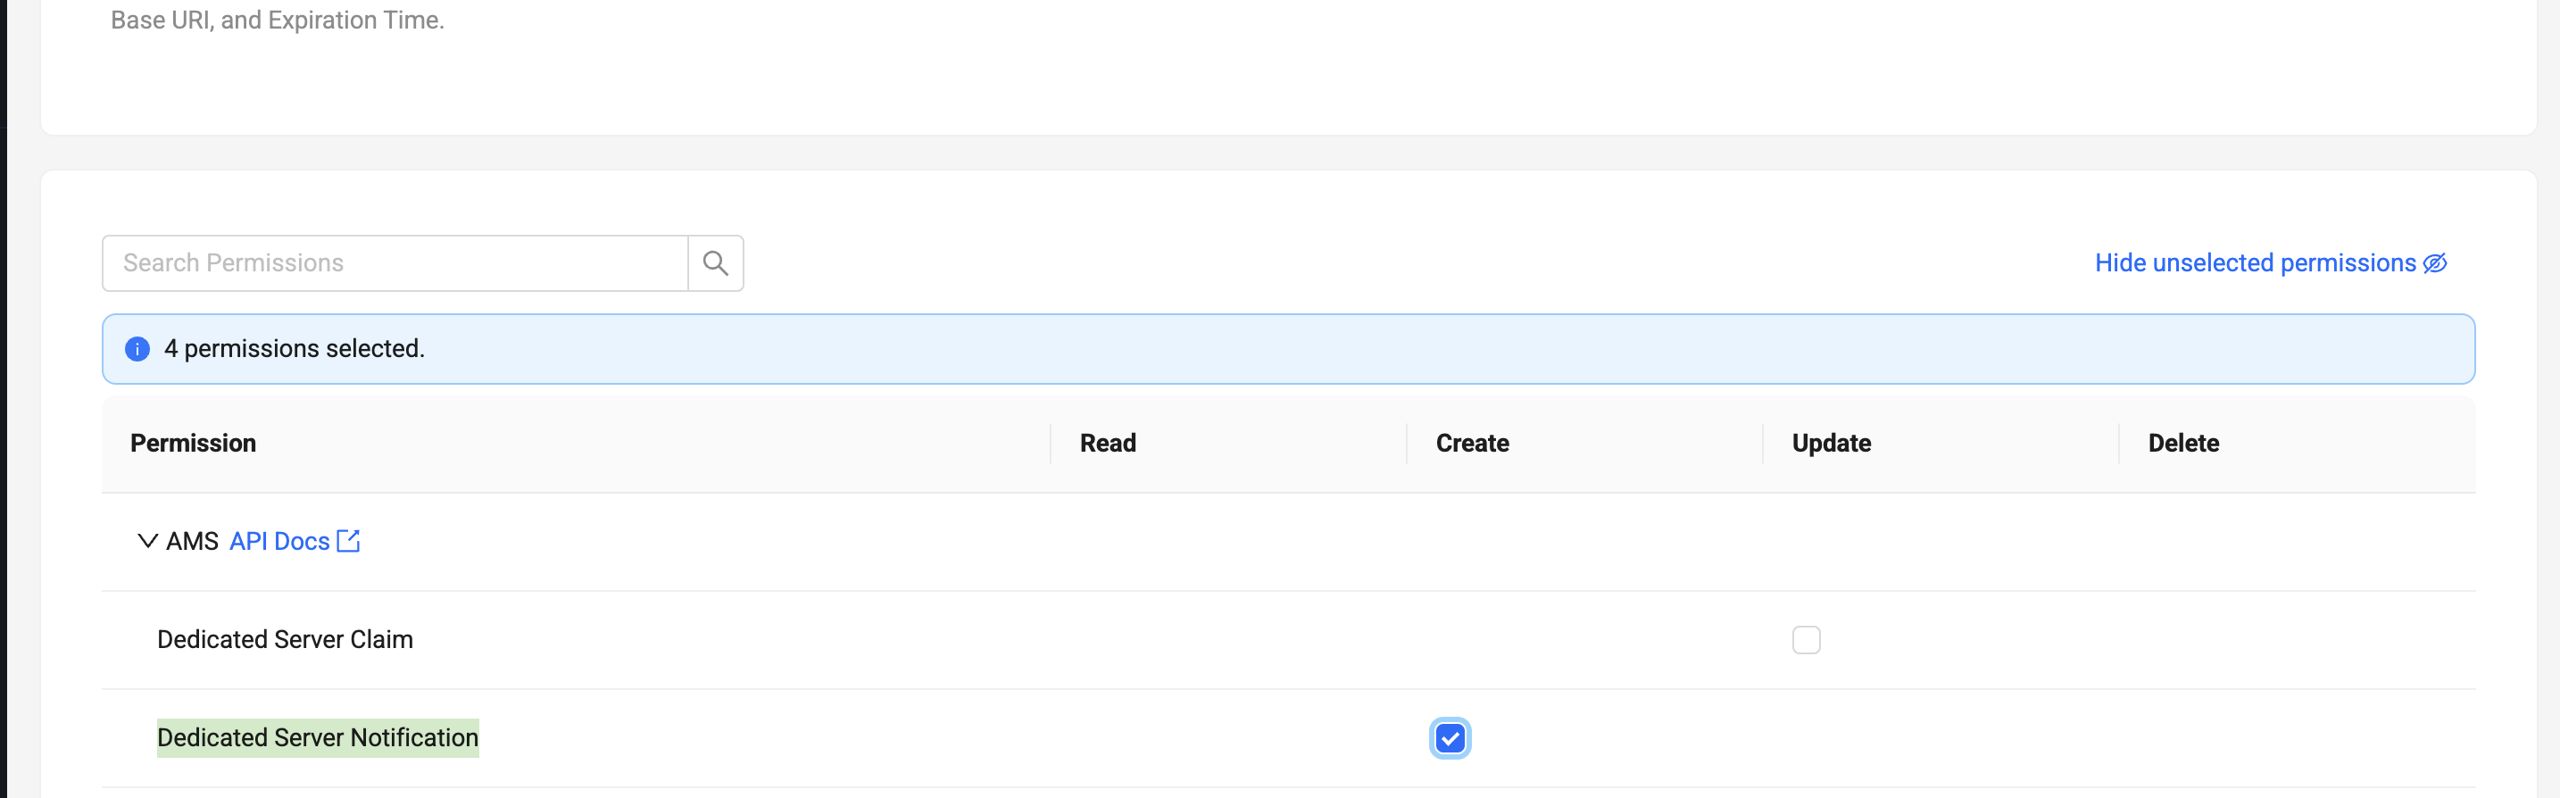Click highlighted Dedicated Server Notification label
This screenshot has width=2560, height=798.
(x=318, y=738)
